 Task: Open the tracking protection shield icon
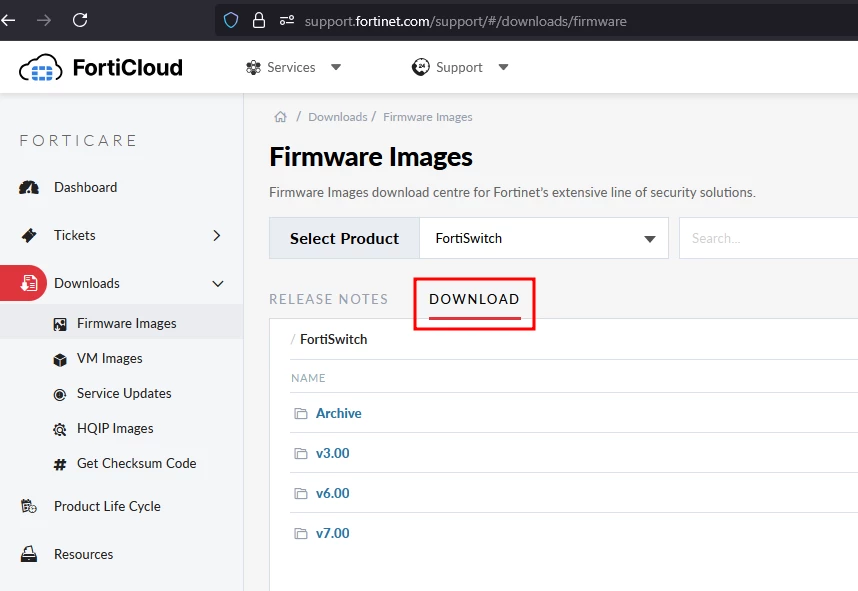pos(231,21)
